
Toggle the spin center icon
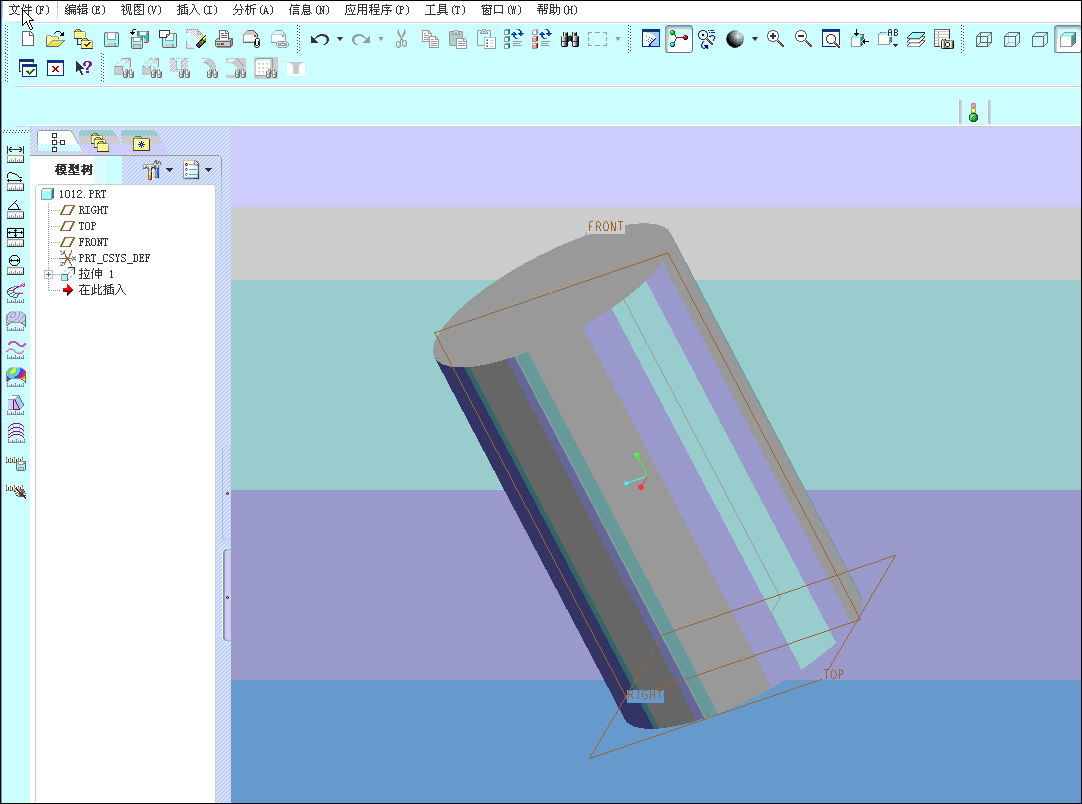[x=679, y=39]
